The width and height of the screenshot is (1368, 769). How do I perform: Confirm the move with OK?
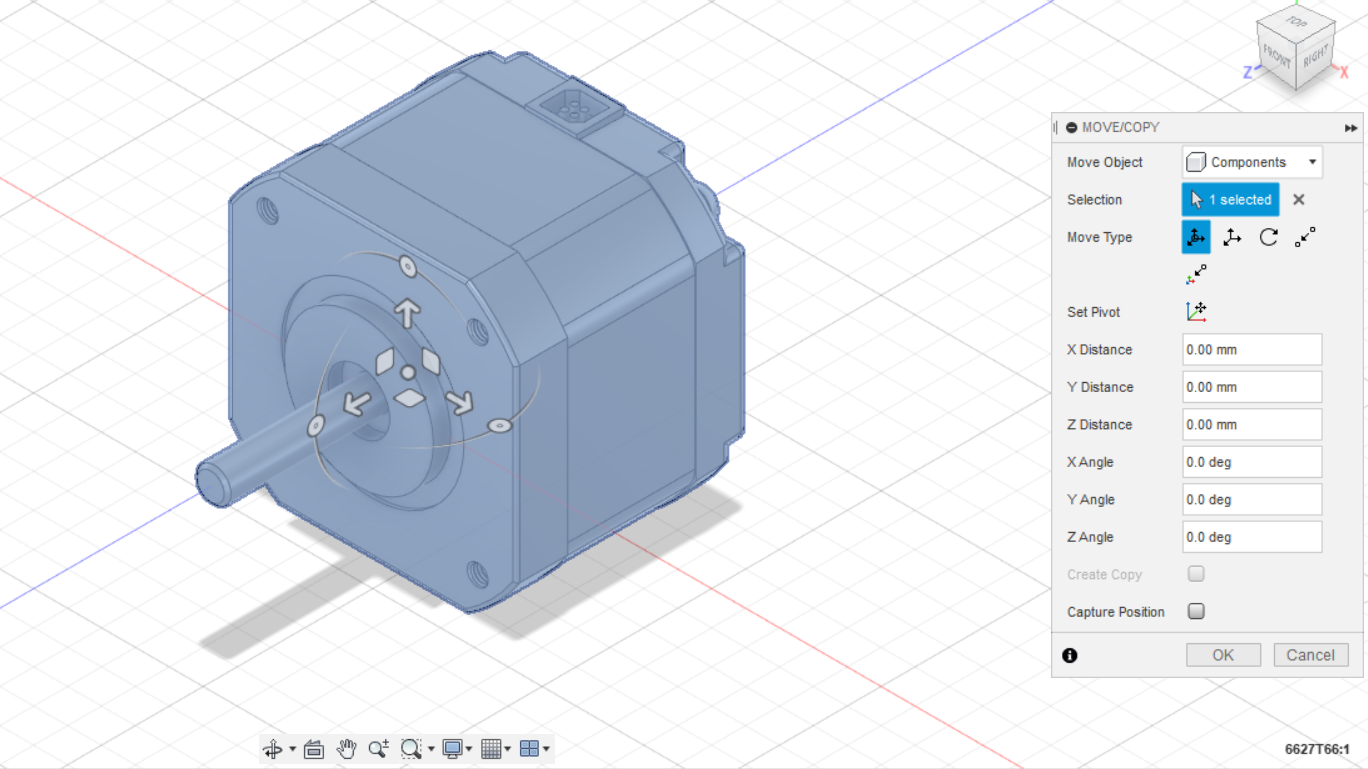pos(1223,655)
